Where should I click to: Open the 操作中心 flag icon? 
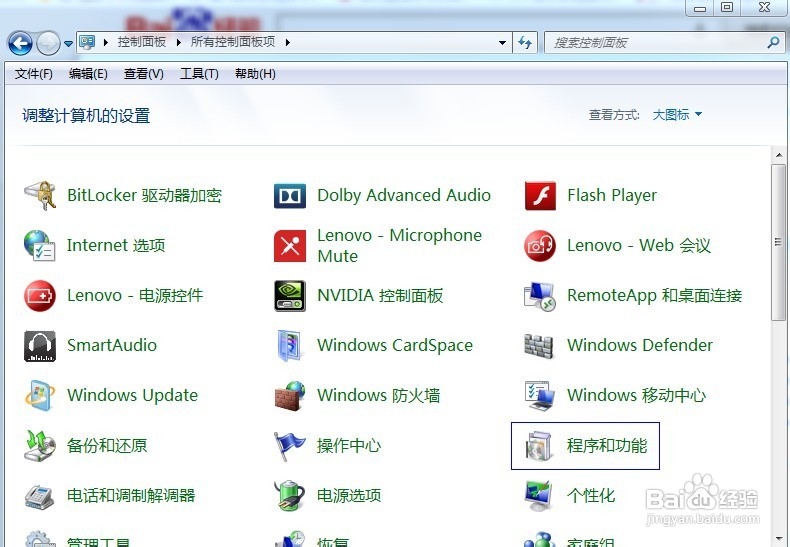tap(290, 446)
